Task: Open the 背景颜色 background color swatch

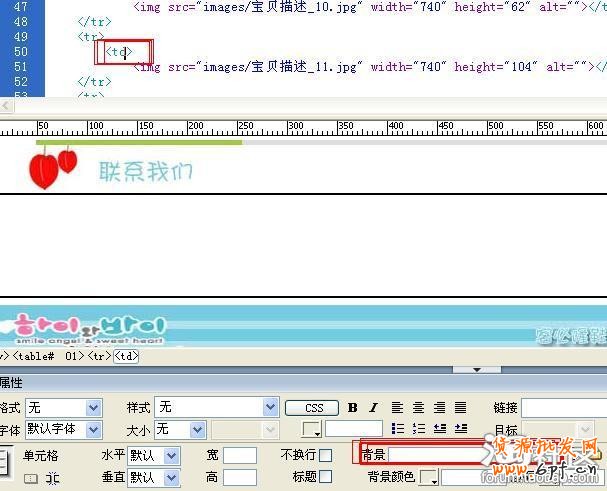Action: [428, 477]
